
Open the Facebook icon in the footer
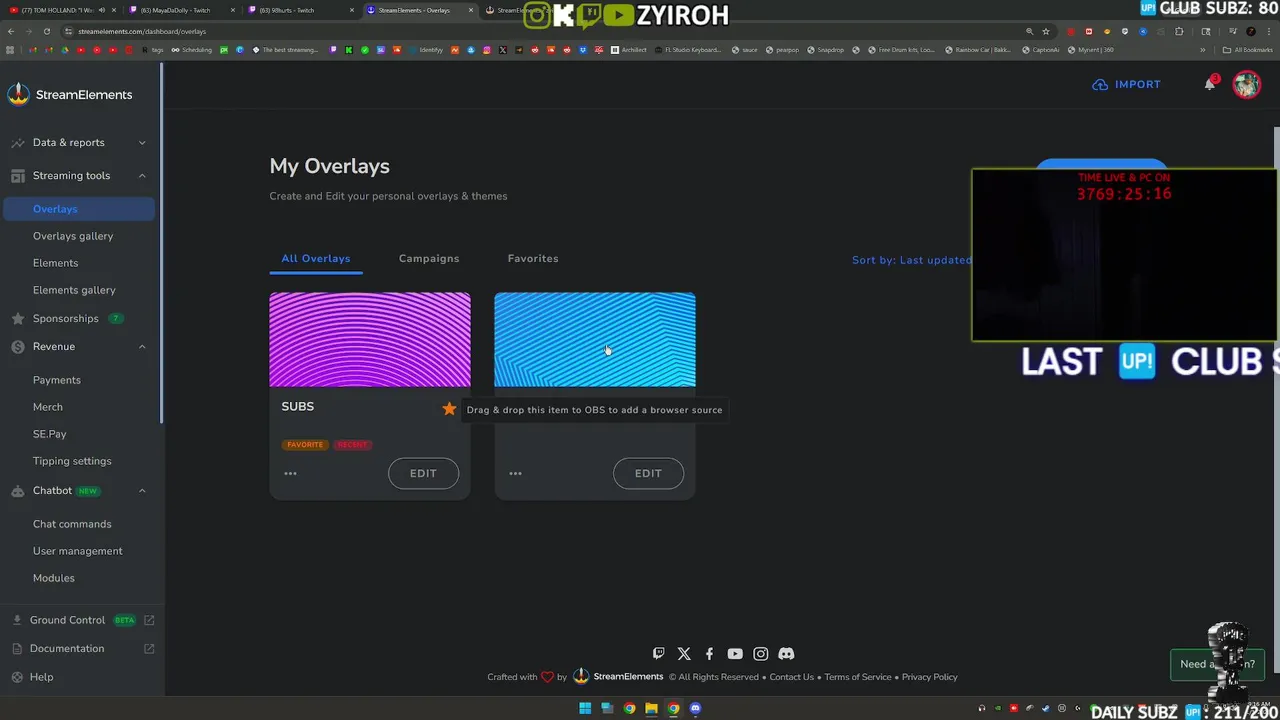[x=709, y=653]
